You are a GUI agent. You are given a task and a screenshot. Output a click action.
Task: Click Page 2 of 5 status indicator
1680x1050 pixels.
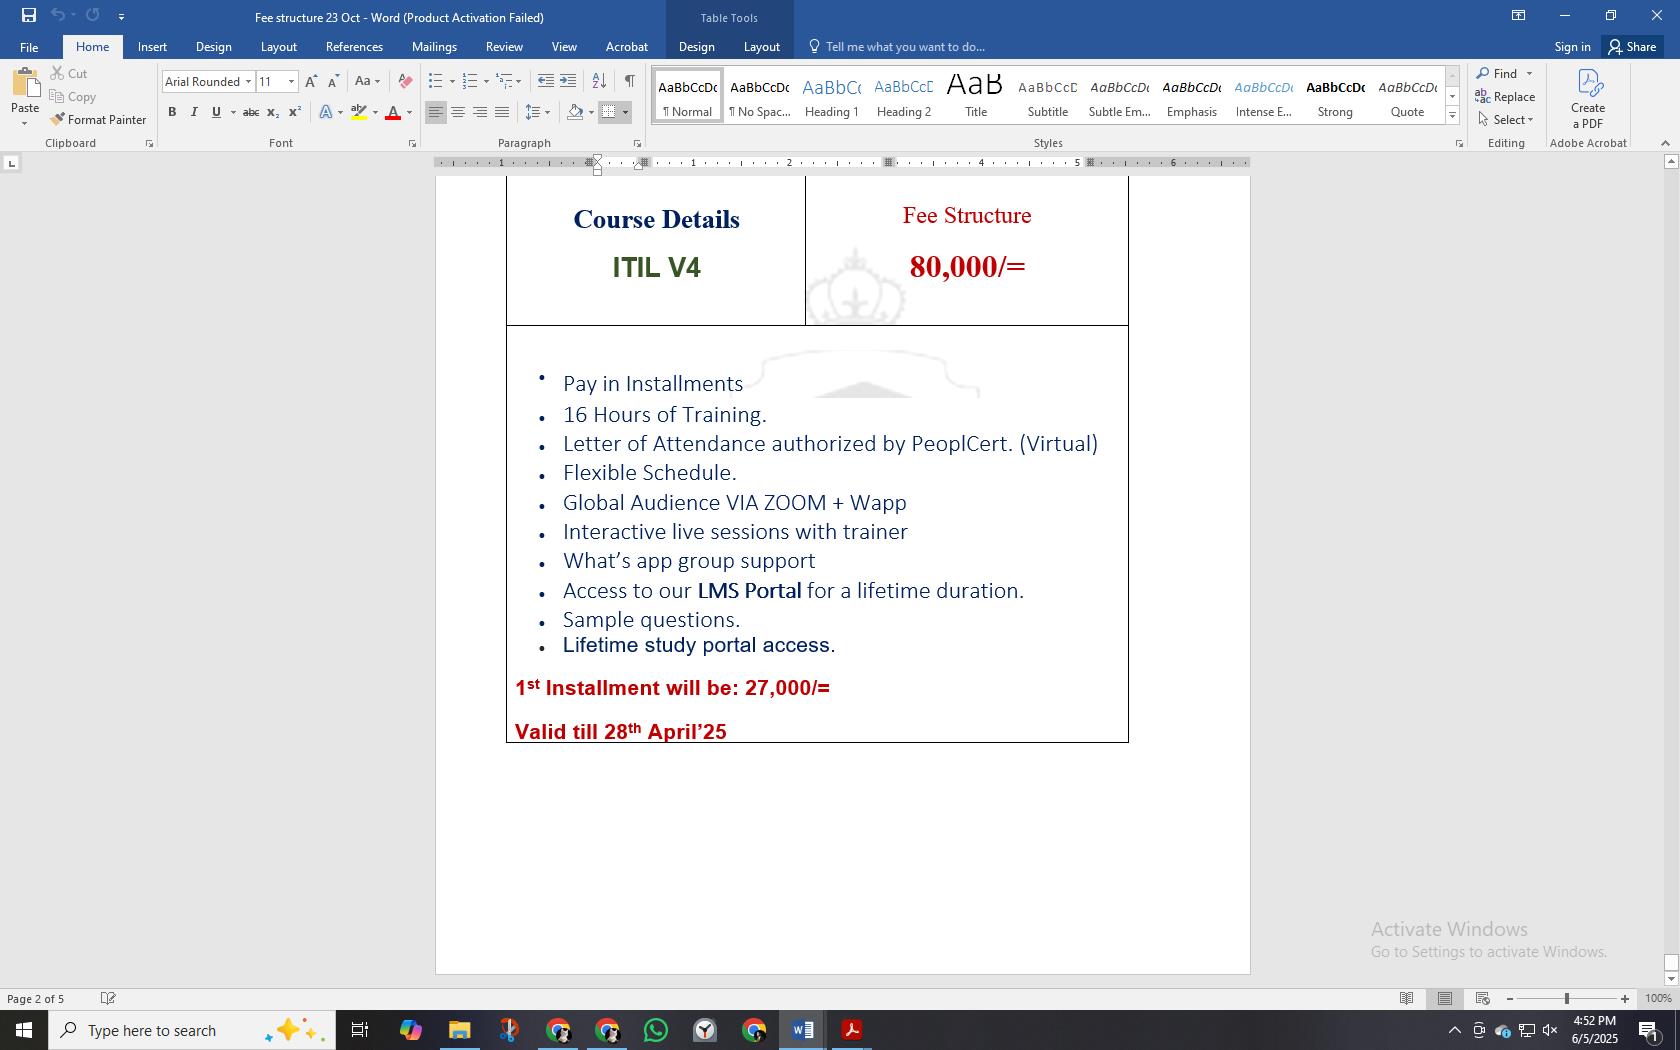click(x=36, y=998)
